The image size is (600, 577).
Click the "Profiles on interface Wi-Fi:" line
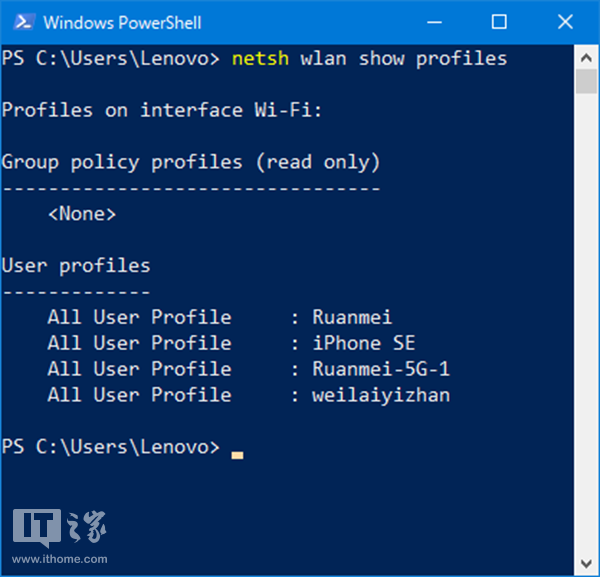(162, 110)
